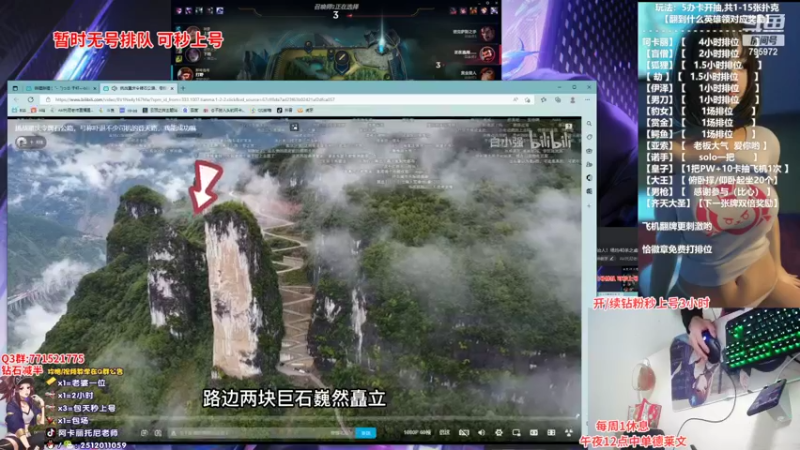This screenshot has width=800, height=450.
Task: Refresh the browser page
Action: coord(31,99)
